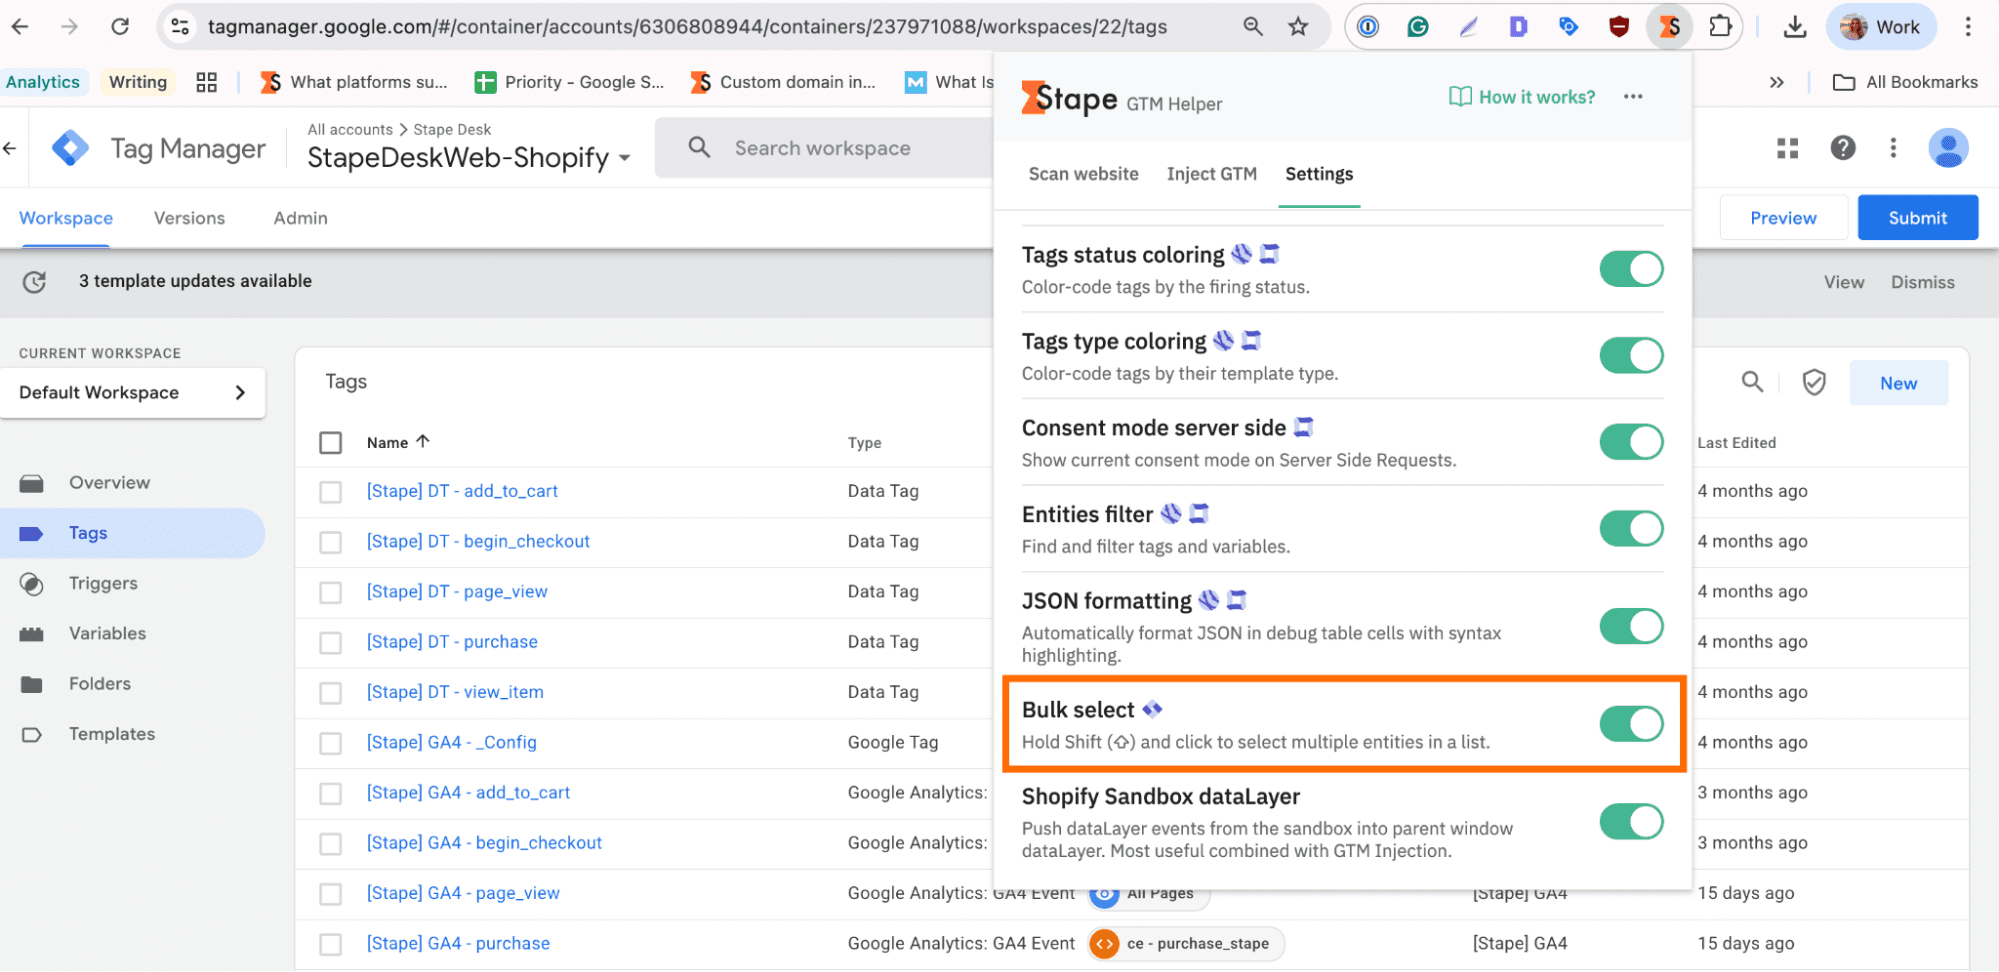Toggle Shopify Sandbox dataLayer switch
The height and width of the screenshot is (972, 1999).
pos(1630,822)
